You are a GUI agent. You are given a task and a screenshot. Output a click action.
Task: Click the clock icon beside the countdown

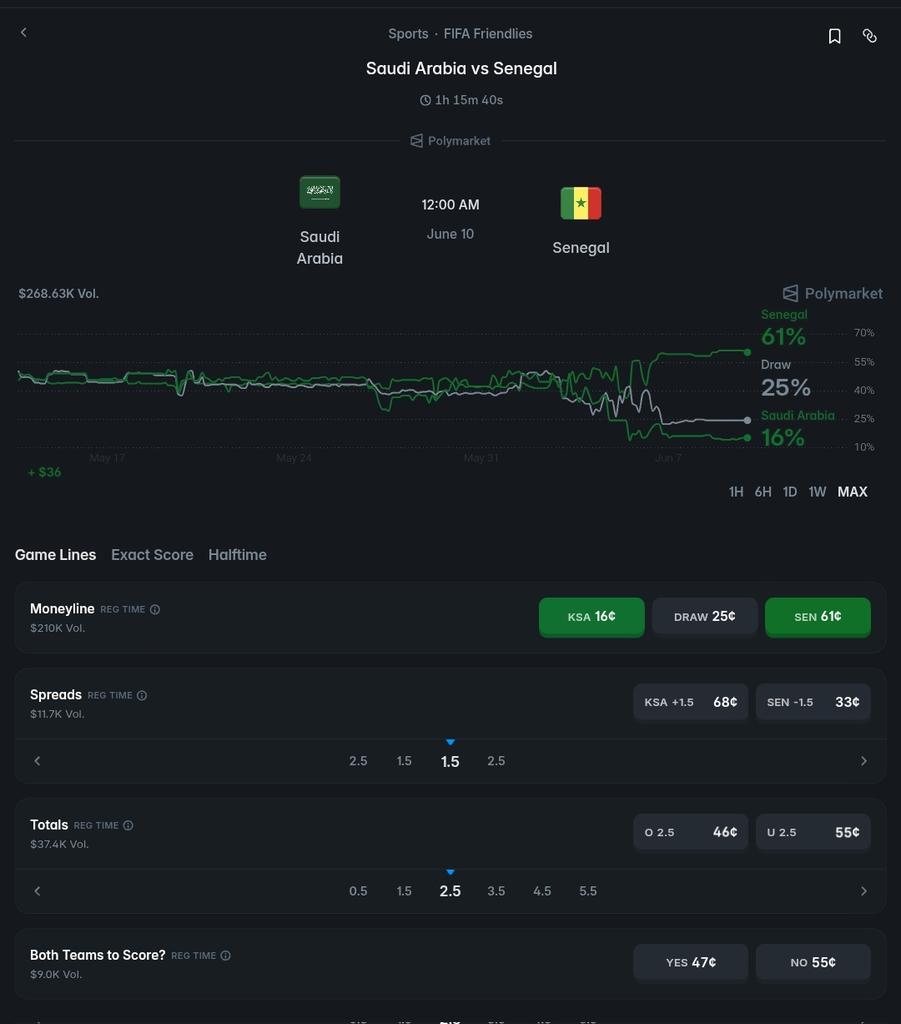[425, 100]
